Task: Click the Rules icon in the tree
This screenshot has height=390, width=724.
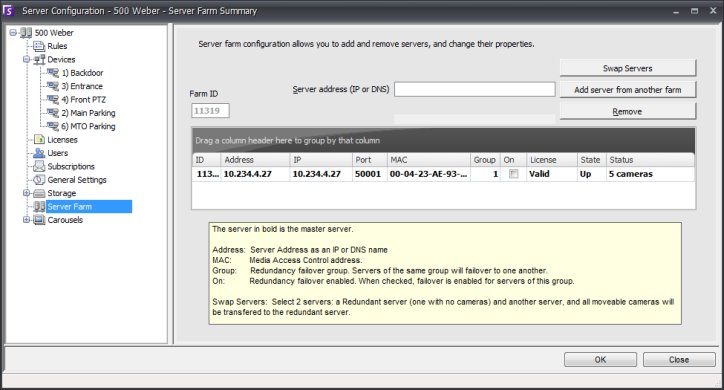Action: [39, 46]
